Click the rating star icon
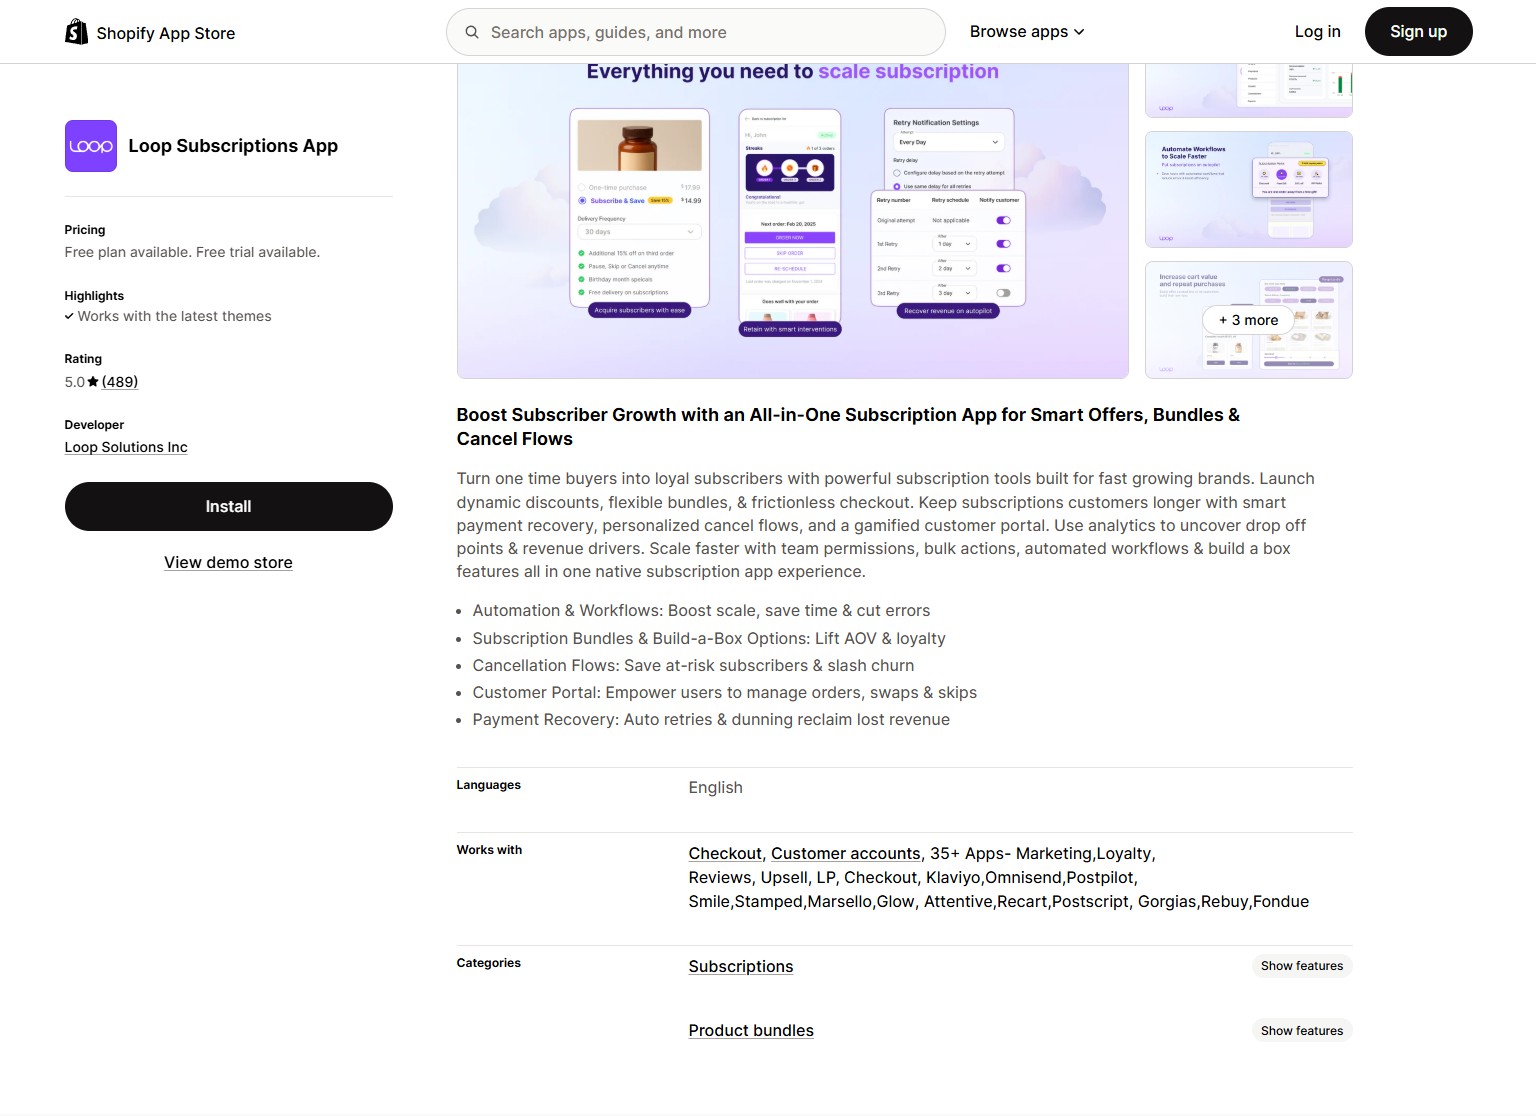This screenshot has width=1536, height=1116. 93,382
